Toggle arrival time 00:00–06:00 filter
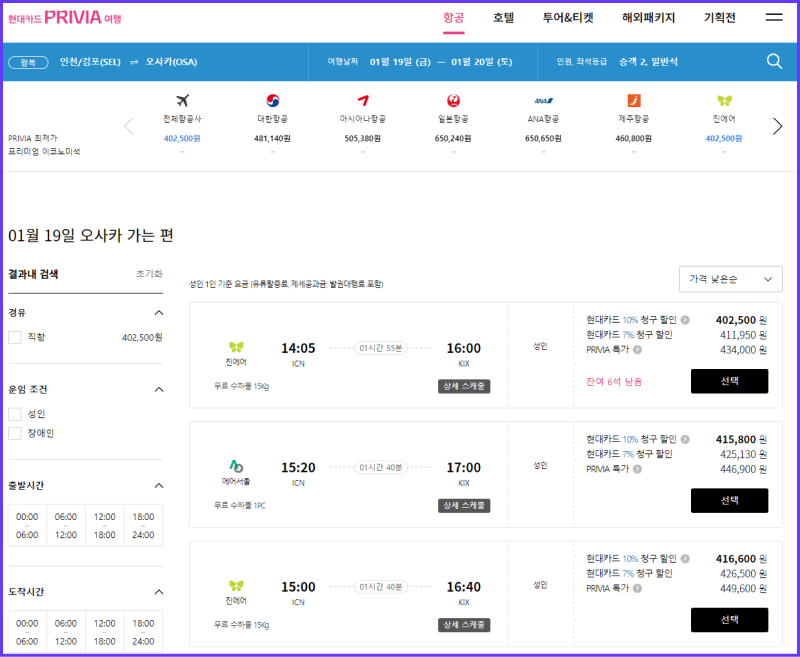Screen dimensions: 800x657 [x=27, y=632]
